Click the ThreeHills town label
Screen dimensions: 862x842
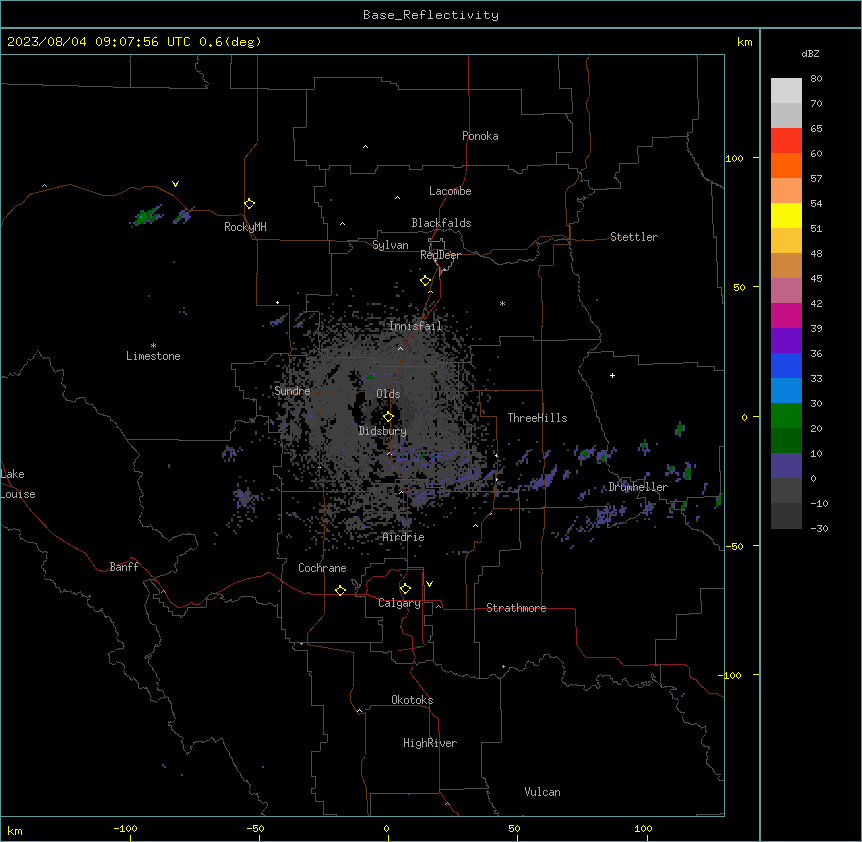tap(537, 418)
